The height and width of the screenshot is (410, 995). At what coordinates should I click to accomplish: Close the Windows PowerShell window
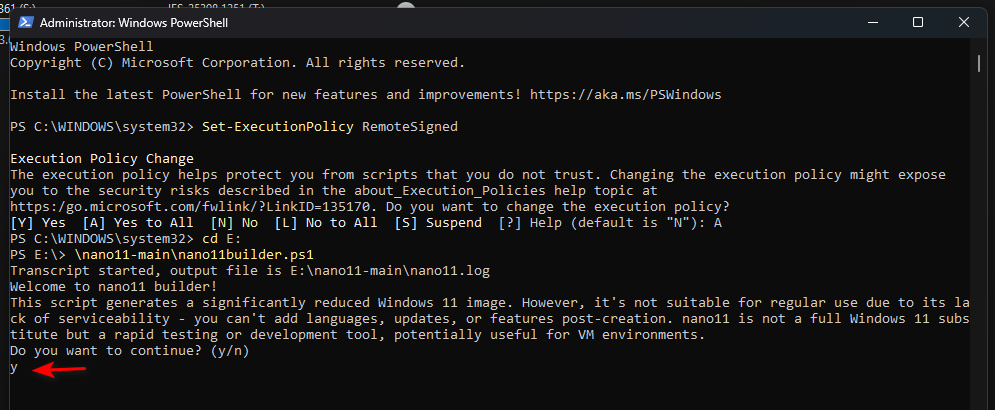[964, 22]
